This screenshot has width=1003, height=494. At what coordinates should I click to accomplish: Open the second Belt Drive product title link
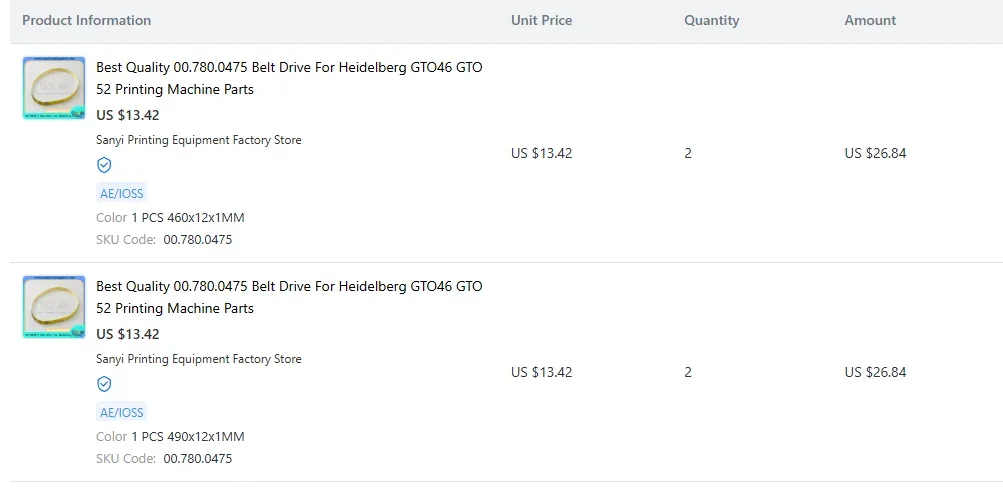click(x=289, y=297)
